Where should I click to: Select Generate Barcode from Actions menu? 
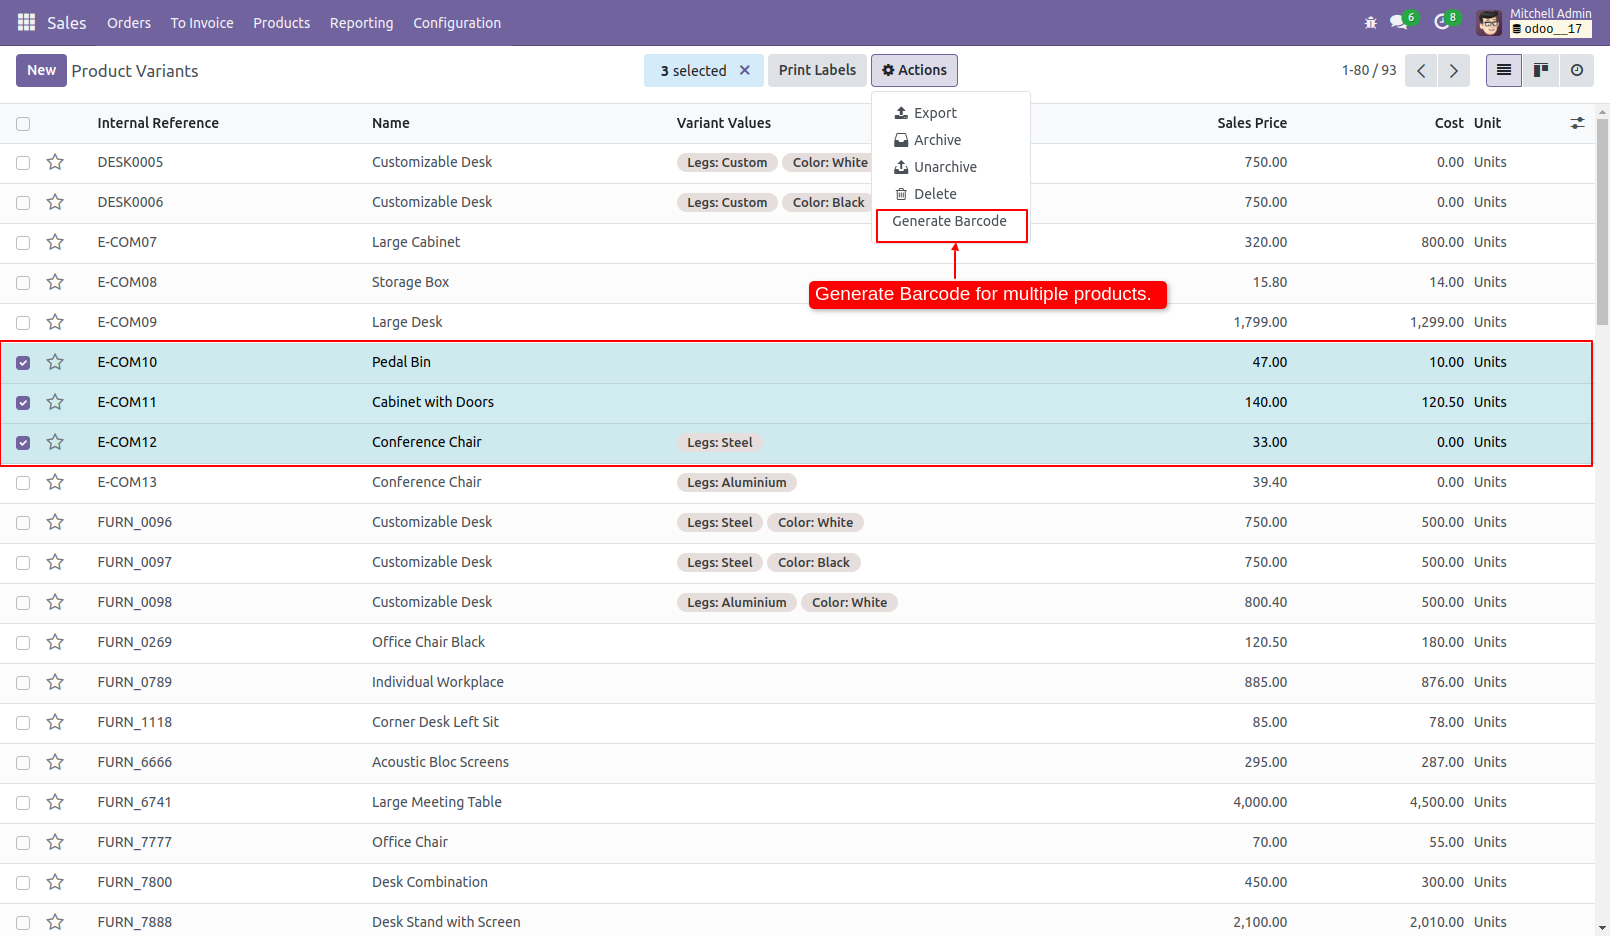click(x=949, y=221)
